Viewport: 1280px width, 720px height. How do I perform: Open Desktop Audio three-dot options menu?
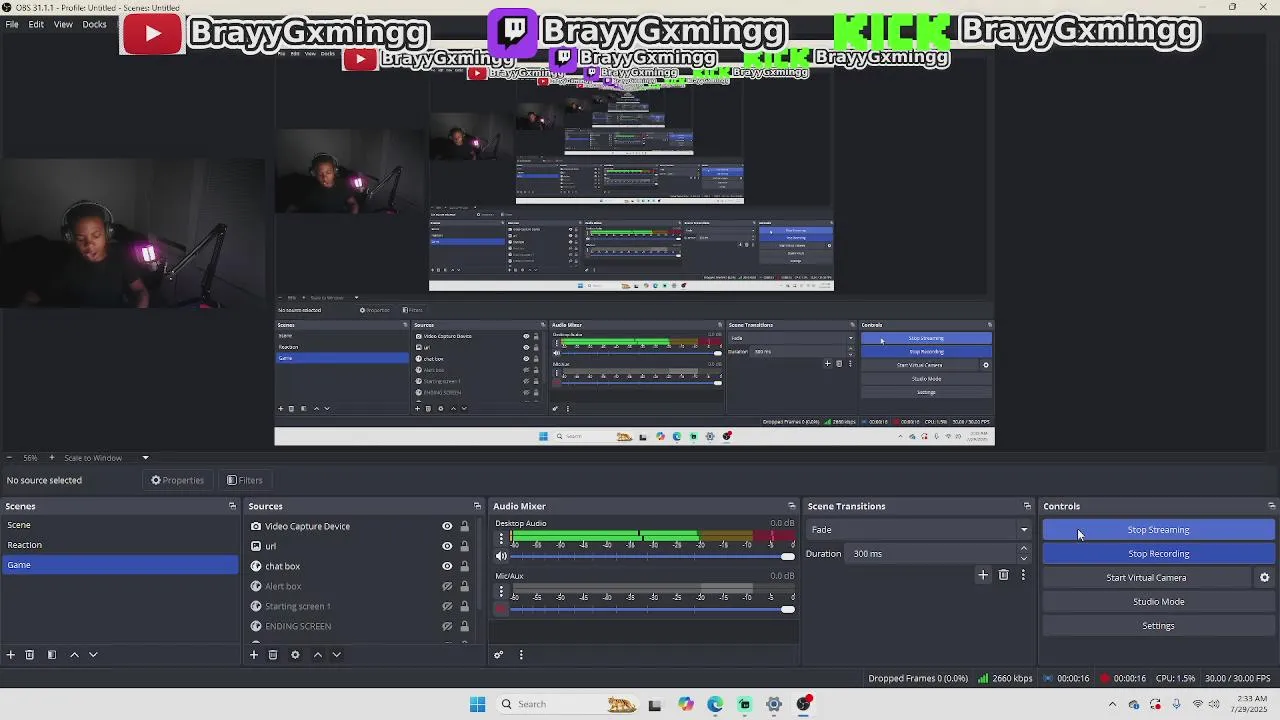[501, 537]
